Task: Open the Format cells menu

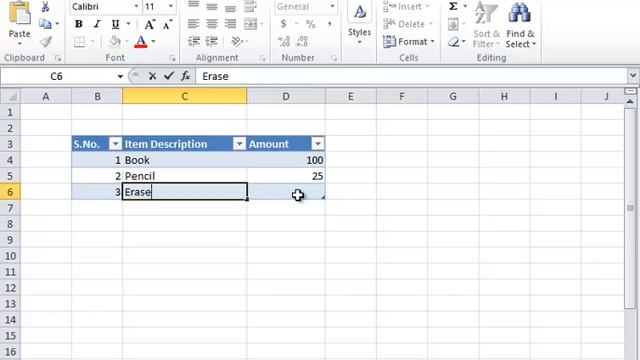Action: click(x=409, y=42)
